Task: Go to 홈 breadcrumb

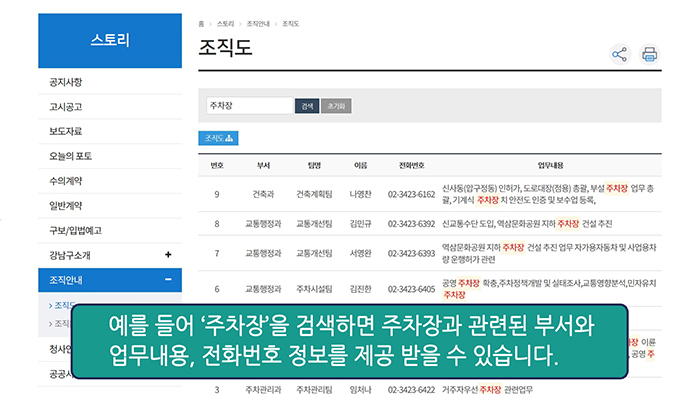Action: (201, 24)
